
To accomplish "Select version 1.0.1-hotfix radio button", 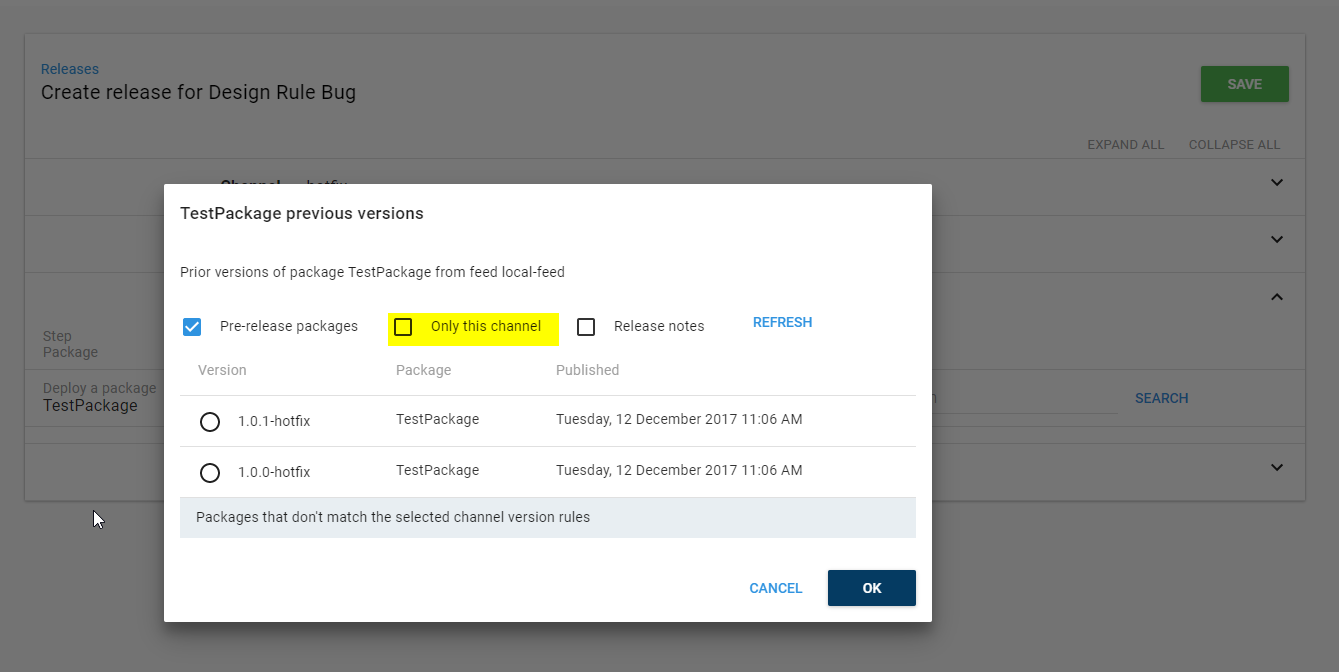I will [x=209, y=421].
